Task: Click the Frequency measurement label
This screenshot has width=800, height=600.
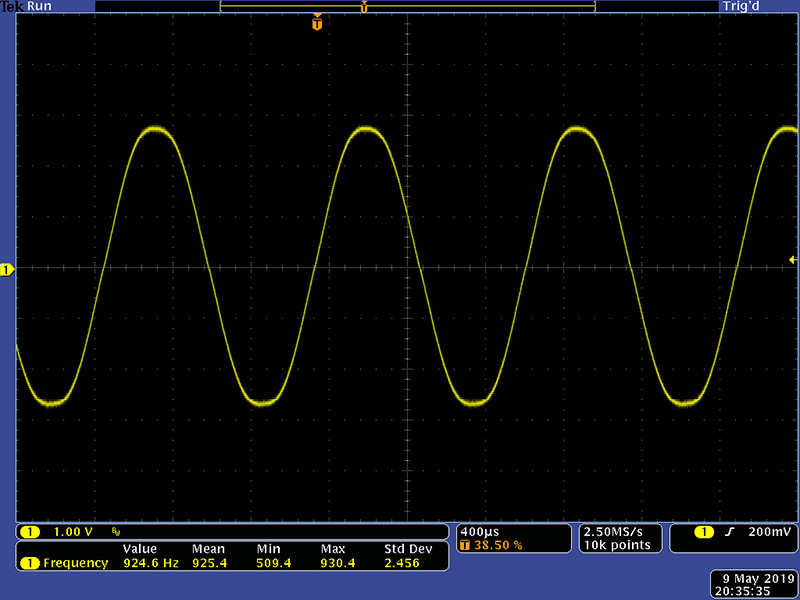Action: tap(75, 563)
